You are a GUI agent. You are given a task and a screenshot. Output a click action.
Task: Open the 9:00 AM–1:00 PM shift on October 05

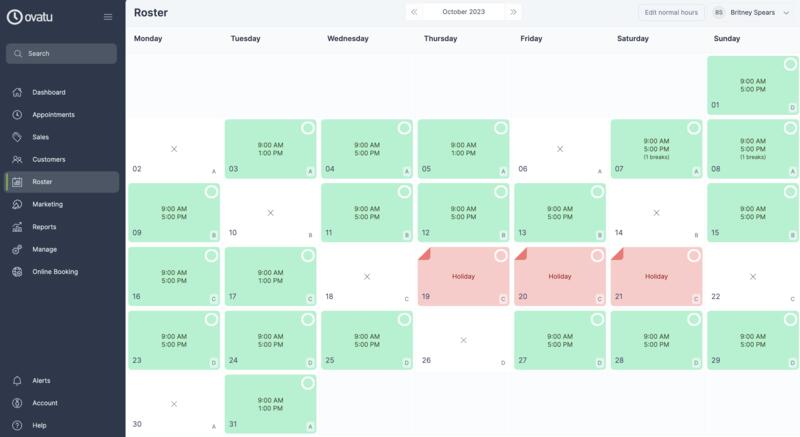tap(463, 149)
